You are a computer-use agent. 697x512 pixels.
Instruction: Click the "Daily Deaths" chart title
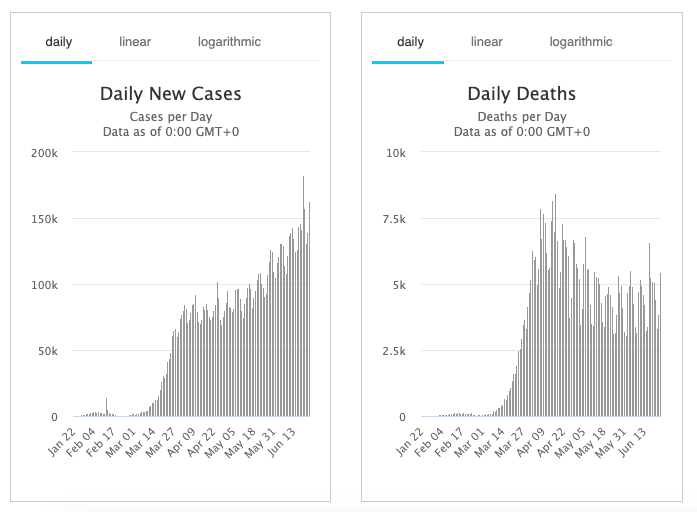pyautogui.click(x=521, y=95)
